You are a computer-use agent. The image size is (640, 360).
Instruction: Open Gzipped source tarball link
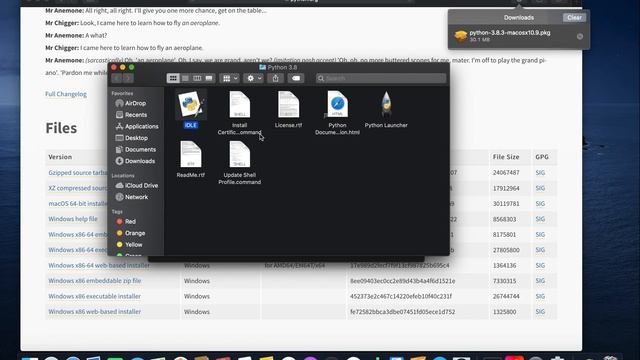click(x=78, y=173)
